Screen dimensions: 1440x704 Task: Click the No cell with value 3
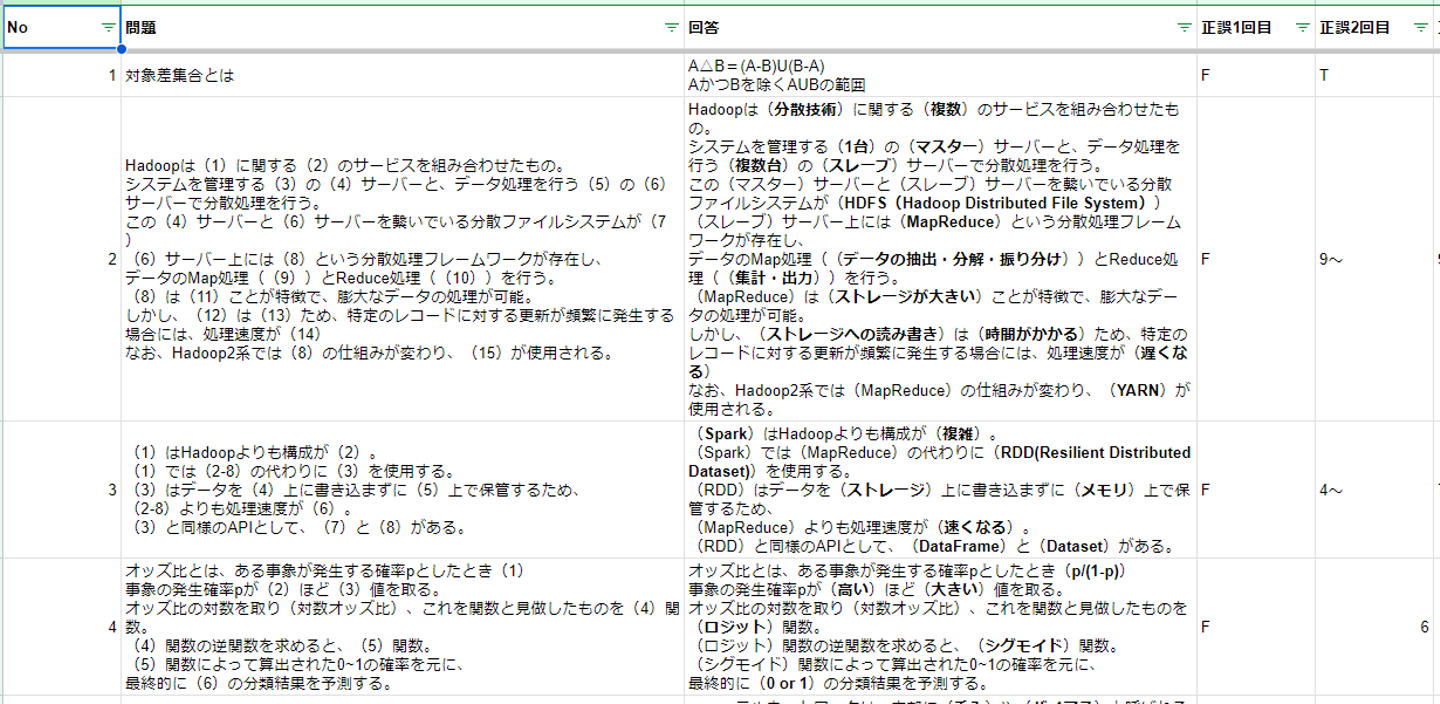pos(61,490)
